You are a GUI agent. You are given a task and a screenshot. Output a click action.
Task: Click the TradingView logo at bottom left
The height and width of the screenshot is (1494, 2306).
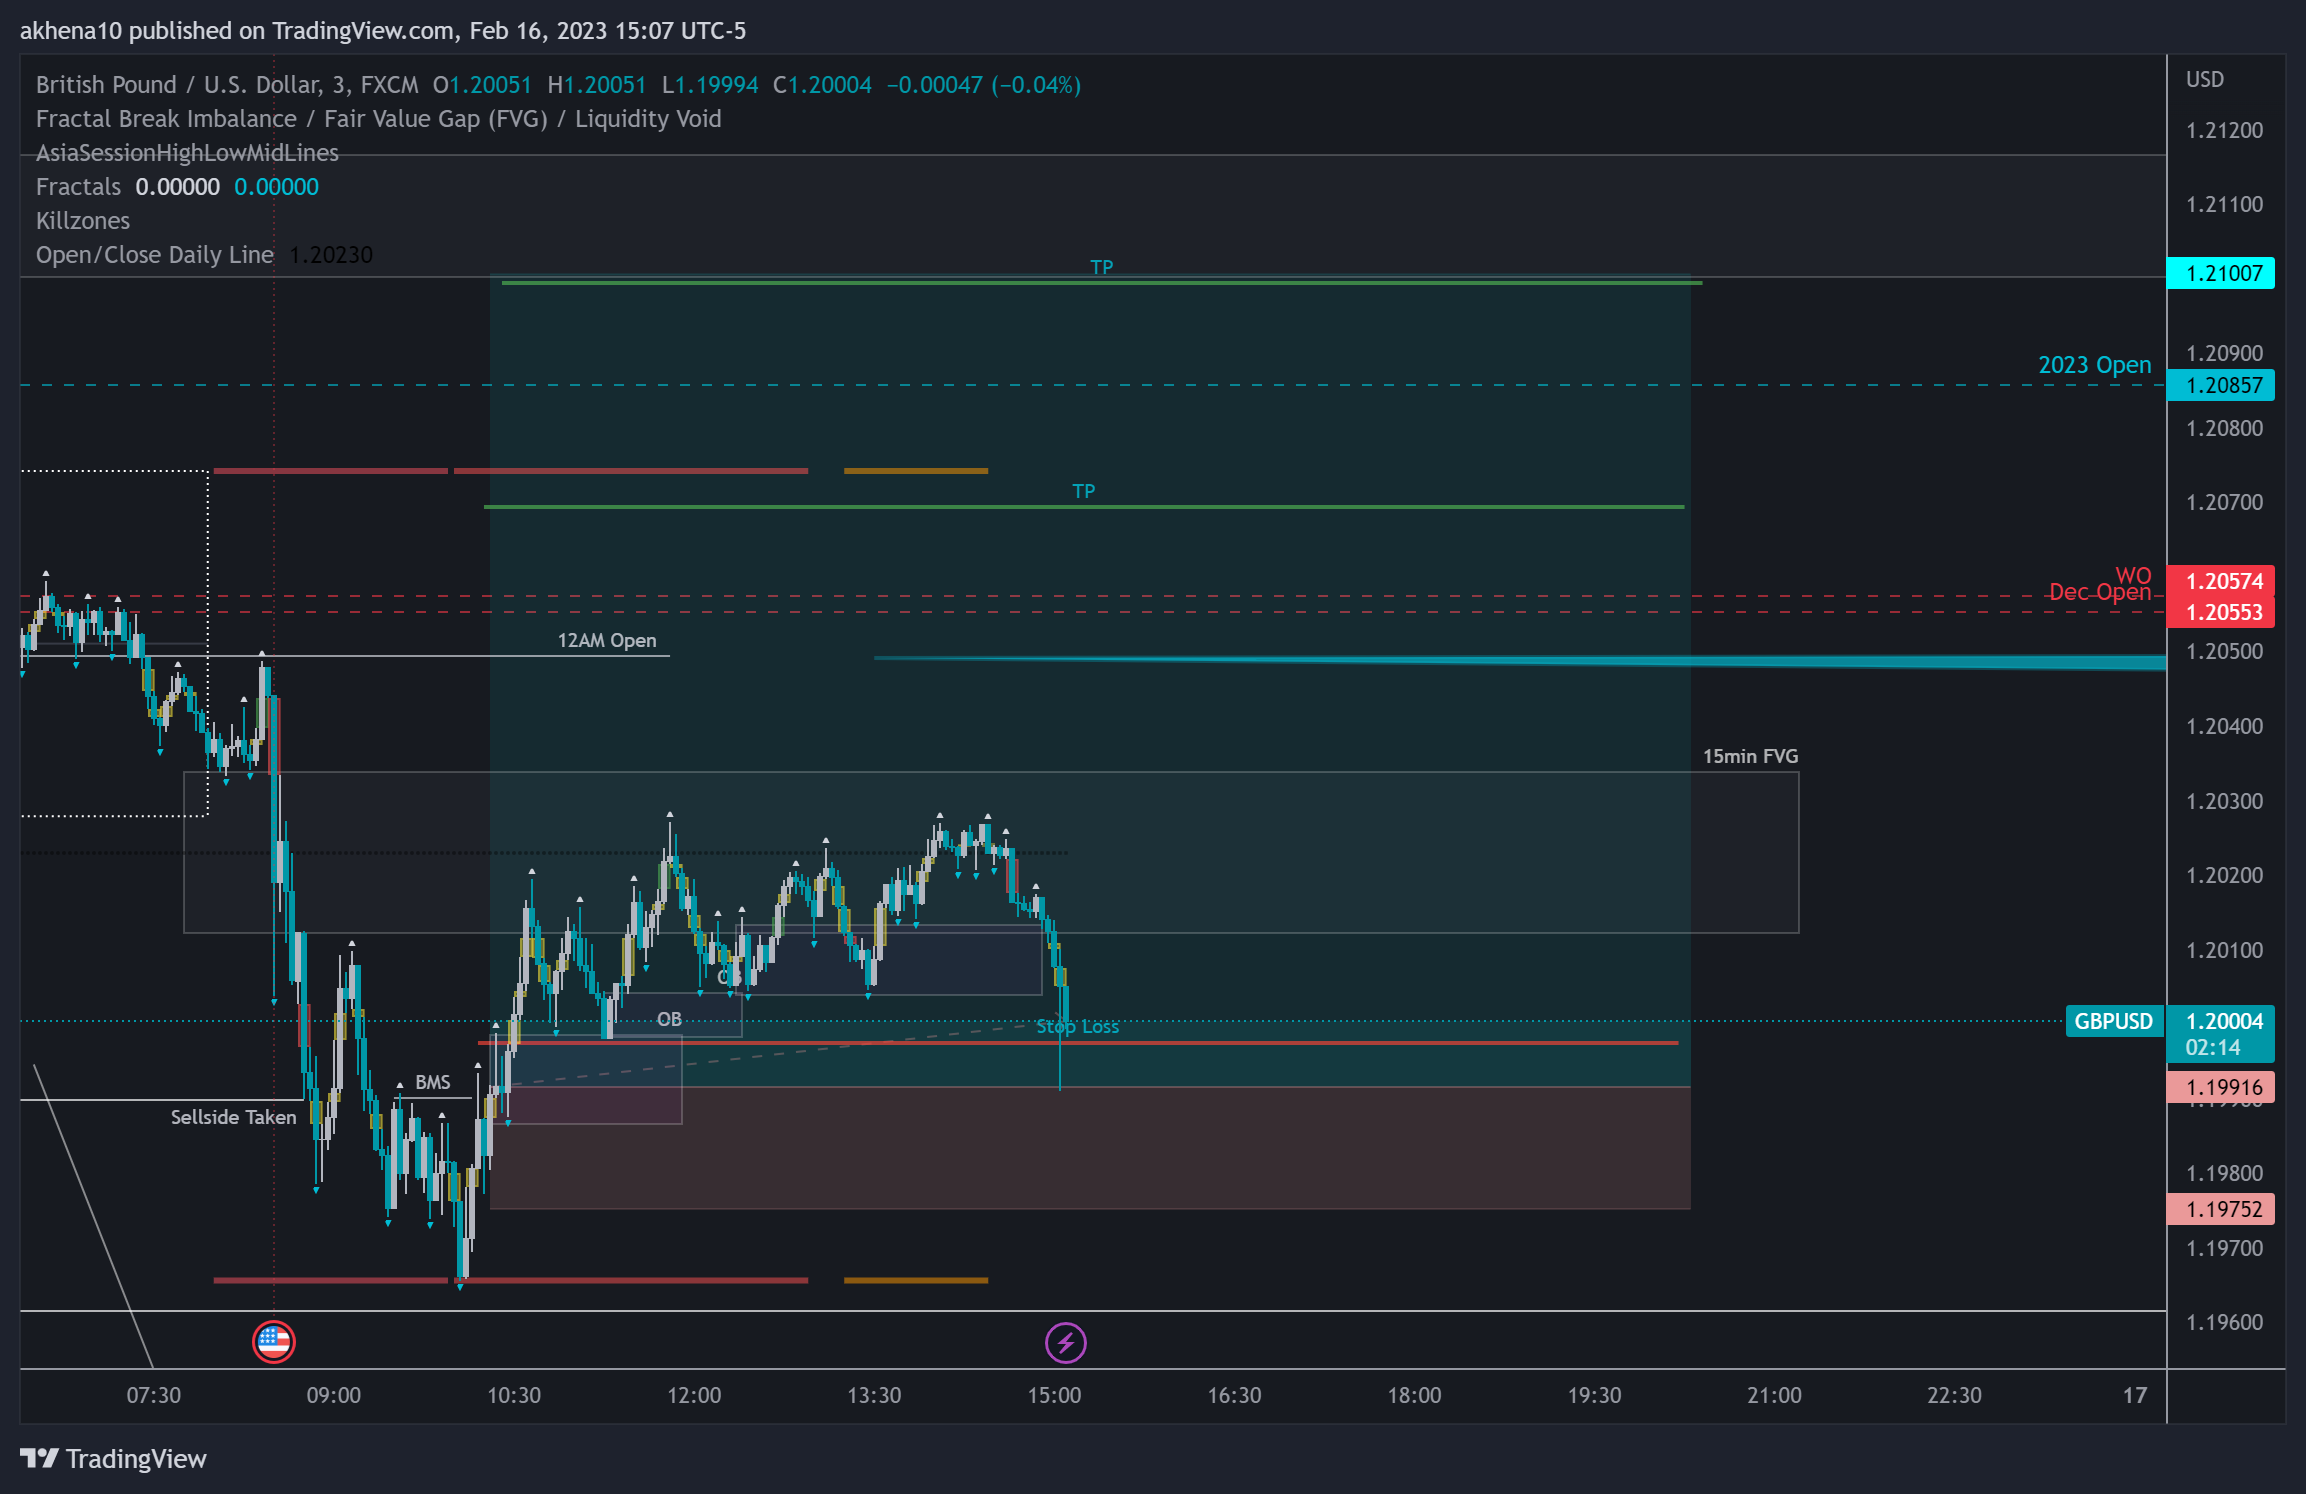coord(113,1459)
